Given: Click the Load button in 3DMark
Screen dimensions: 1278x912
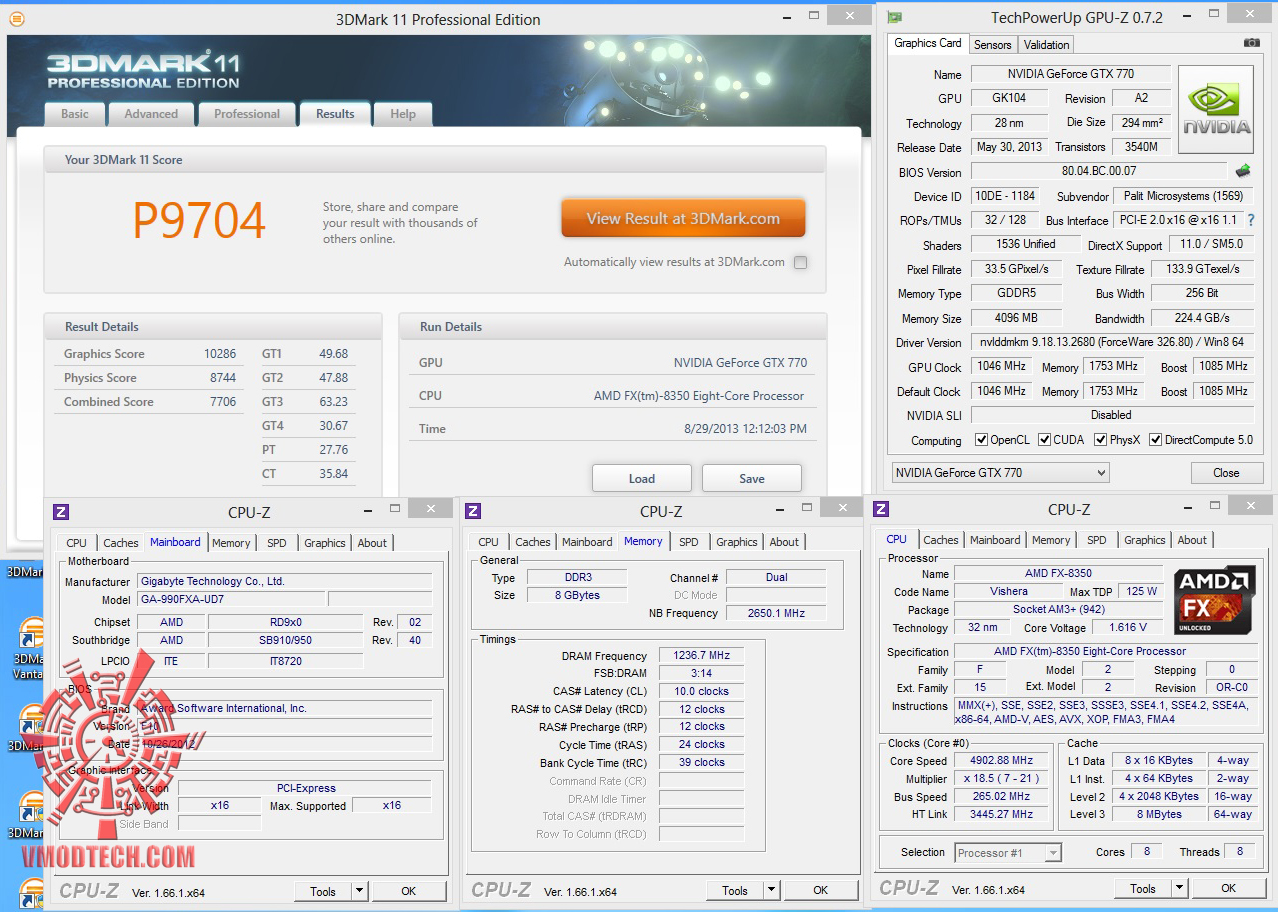Looking at the screenshot, I should [x=642, y=478].
